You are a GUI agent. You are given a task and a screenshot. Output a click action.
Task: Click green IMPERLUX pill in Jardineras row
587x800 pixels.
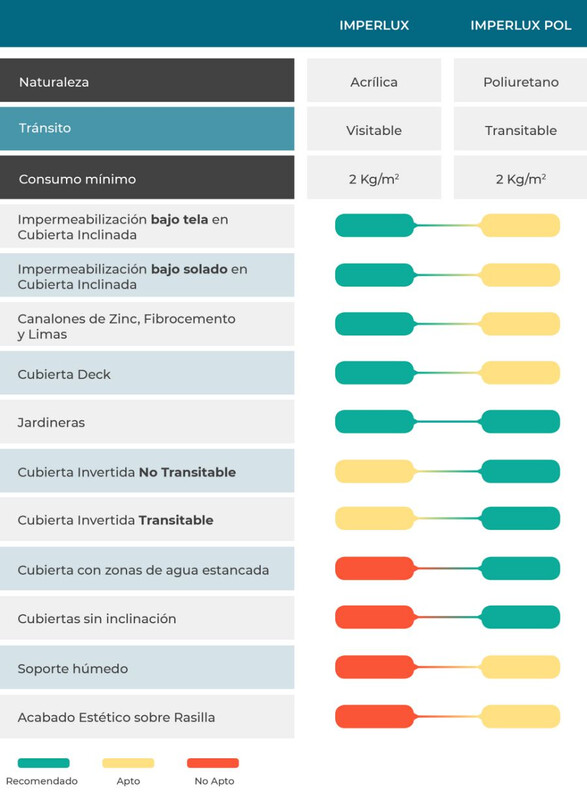coord(374,421)
